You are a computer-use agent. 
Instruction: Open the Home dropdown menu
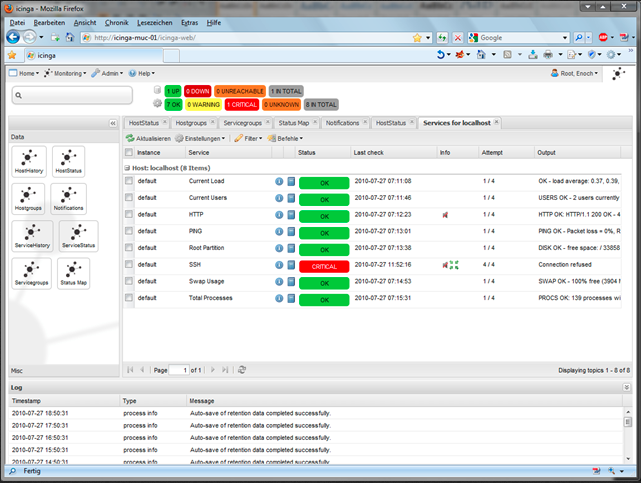24,73
